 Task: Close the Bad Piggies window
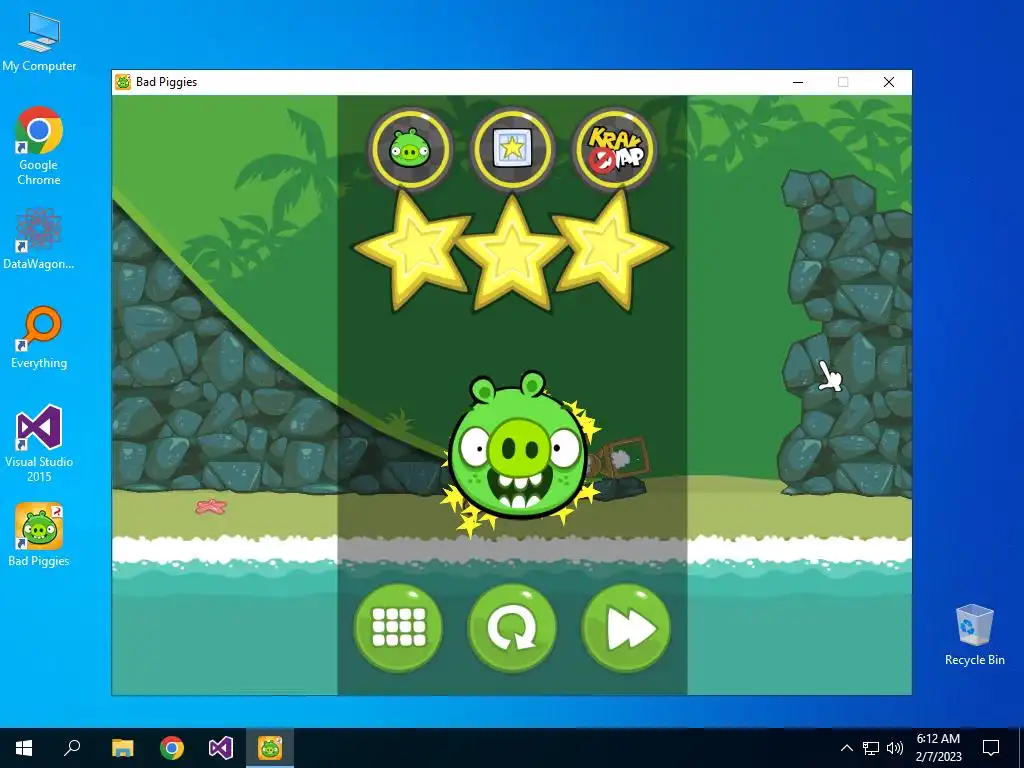tap(889, 82)
